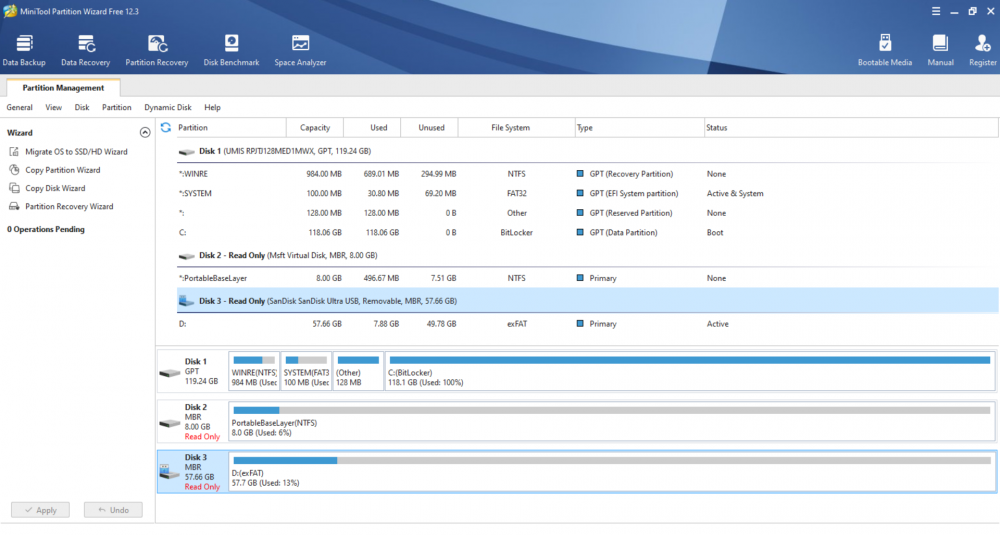Open the Data Backup tool
1000x535 pixels.
tap(24, 50)
